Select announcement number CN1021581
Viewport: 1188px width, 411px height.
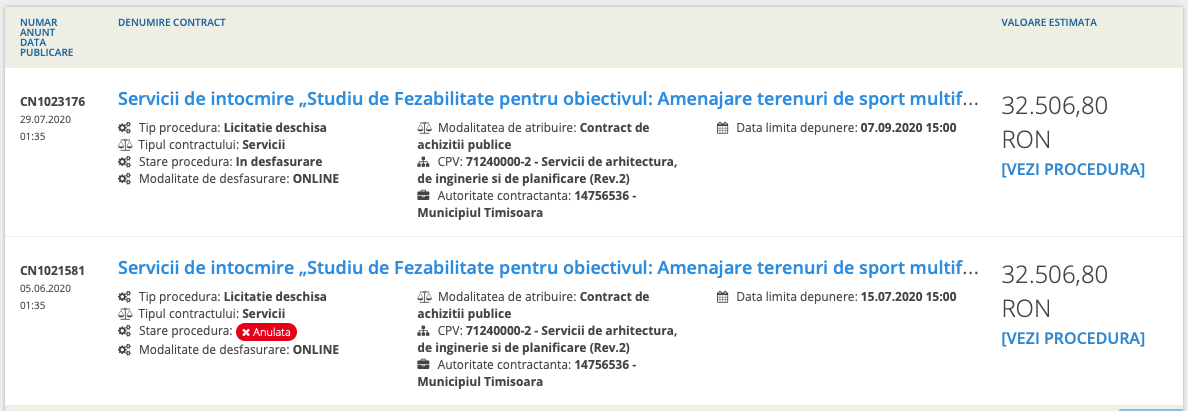(53, 270)
